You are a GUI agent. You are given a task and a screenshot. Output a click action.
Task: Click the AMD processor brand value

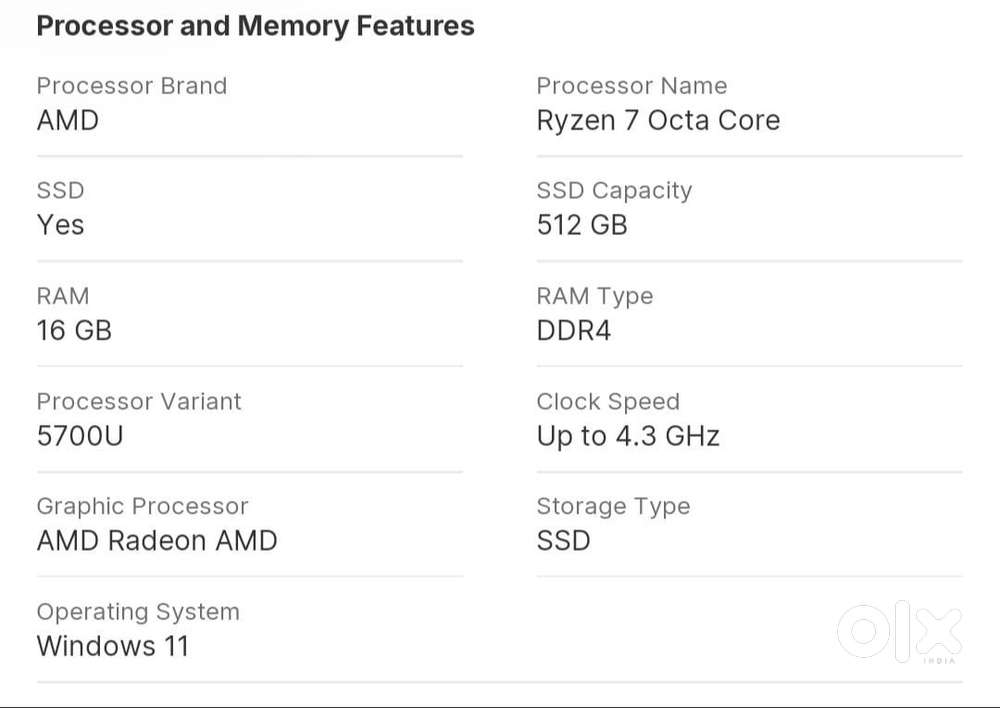pos(68,121)
